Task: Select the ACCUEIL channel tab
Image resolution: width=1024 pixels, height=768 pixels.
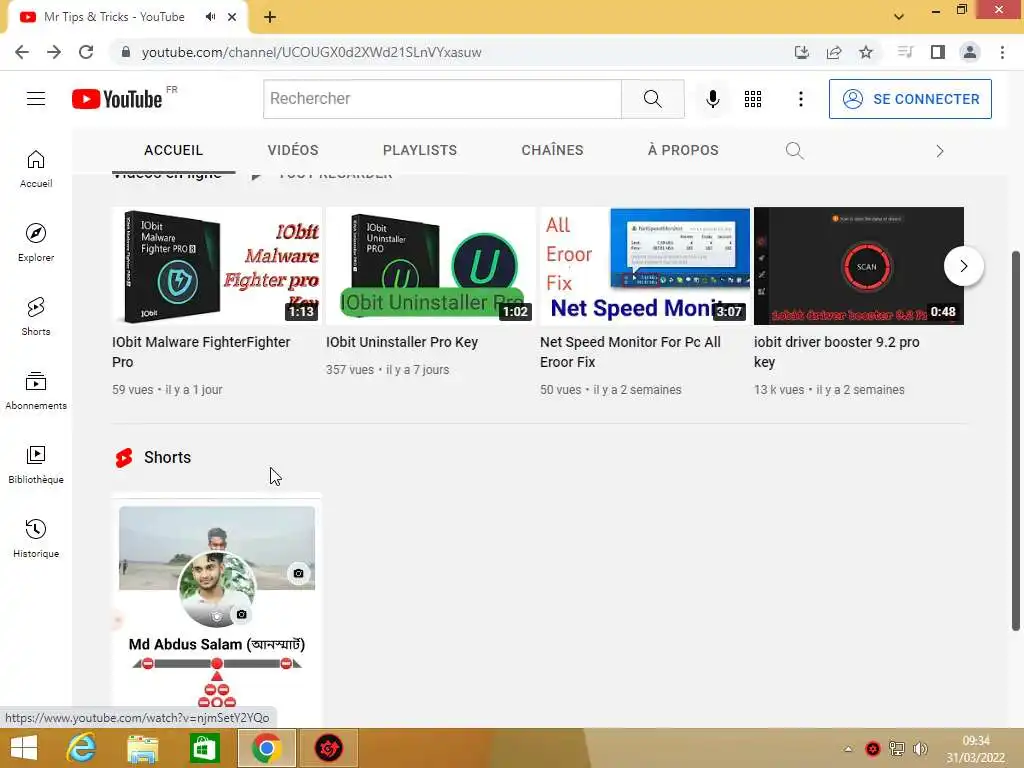Action: pos(174,150)
